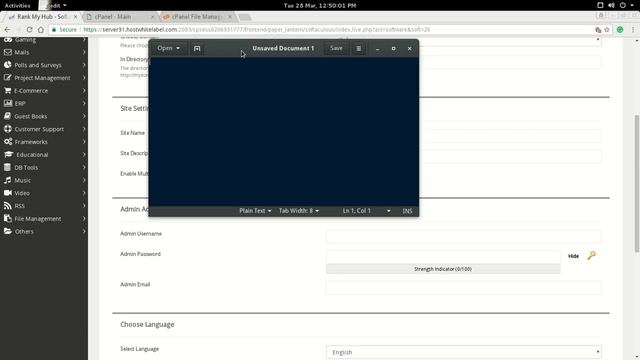640x360 pixels.
Task: Reload the browser page
Action: 29,29
